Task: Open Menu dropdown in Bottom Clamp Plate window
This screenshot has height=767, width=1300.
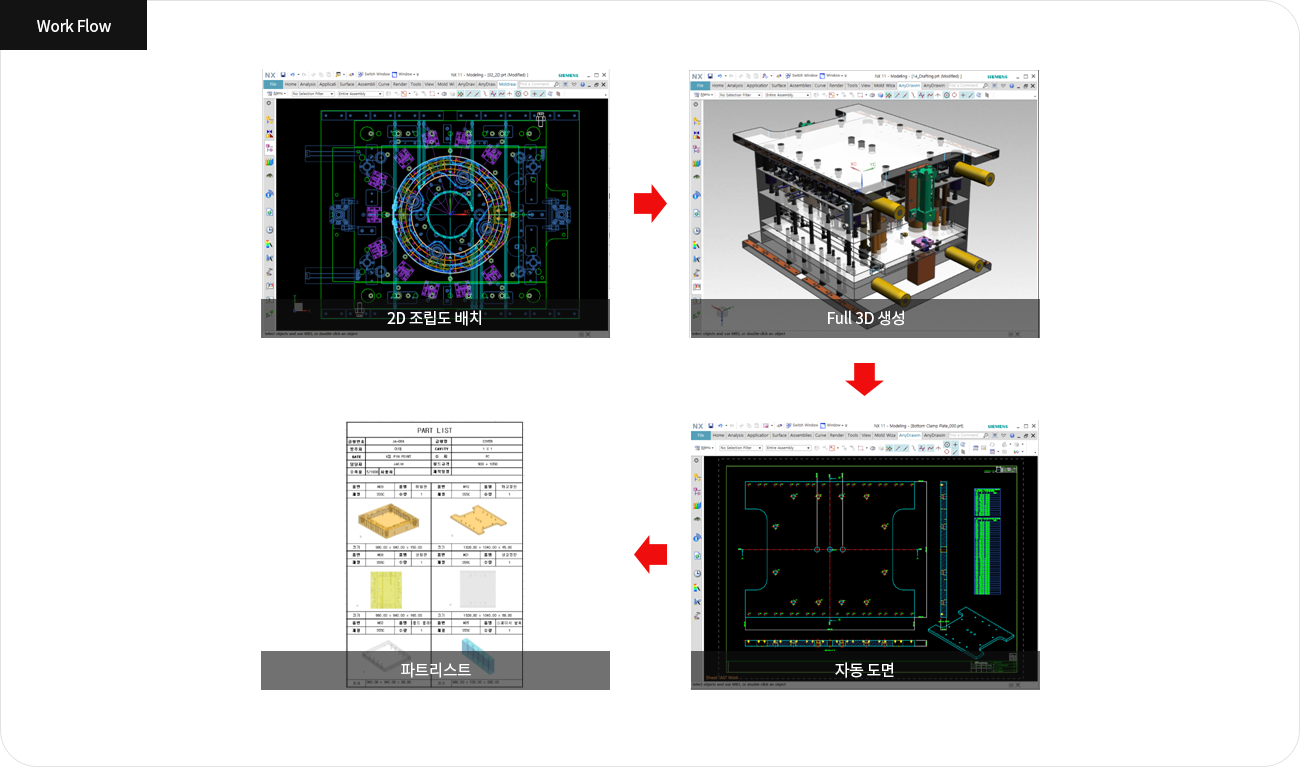Action: [703, 448]
